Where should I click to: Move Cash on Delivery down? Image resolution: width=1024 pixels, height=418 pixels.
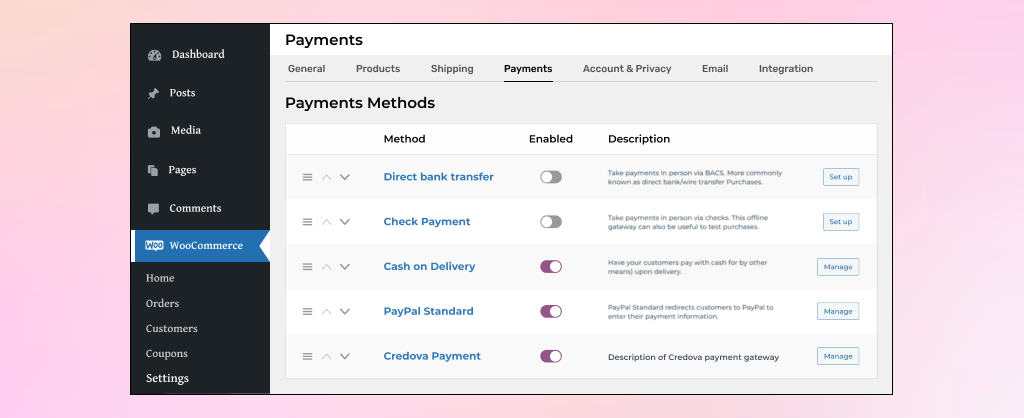pos(345,266)
